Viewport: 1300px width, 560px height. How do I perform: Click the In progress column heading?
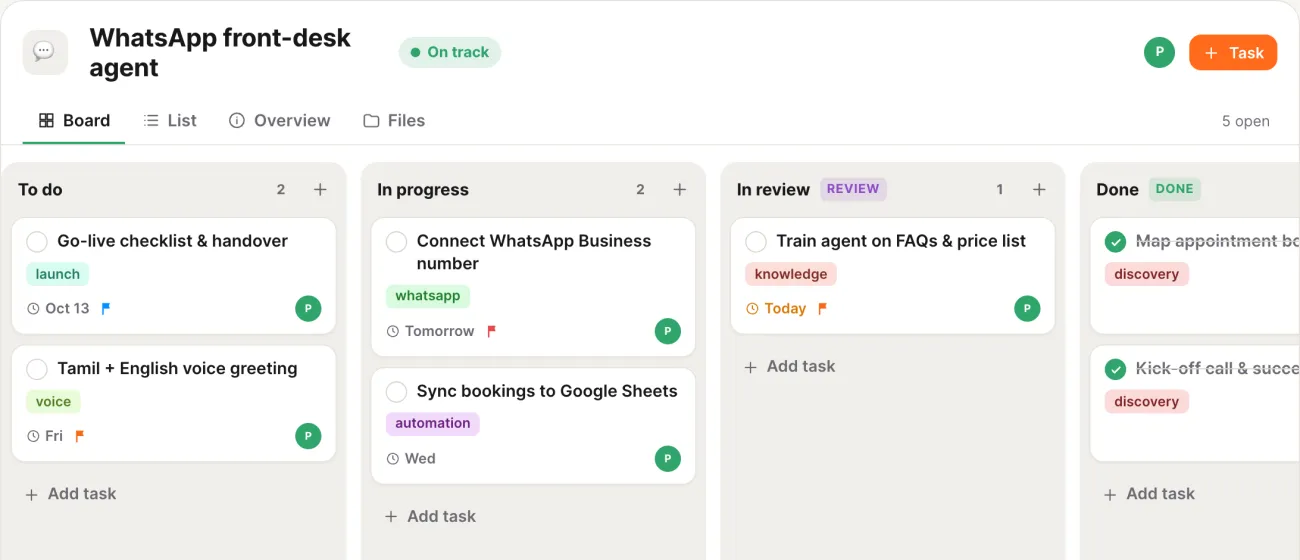point(423,189)
